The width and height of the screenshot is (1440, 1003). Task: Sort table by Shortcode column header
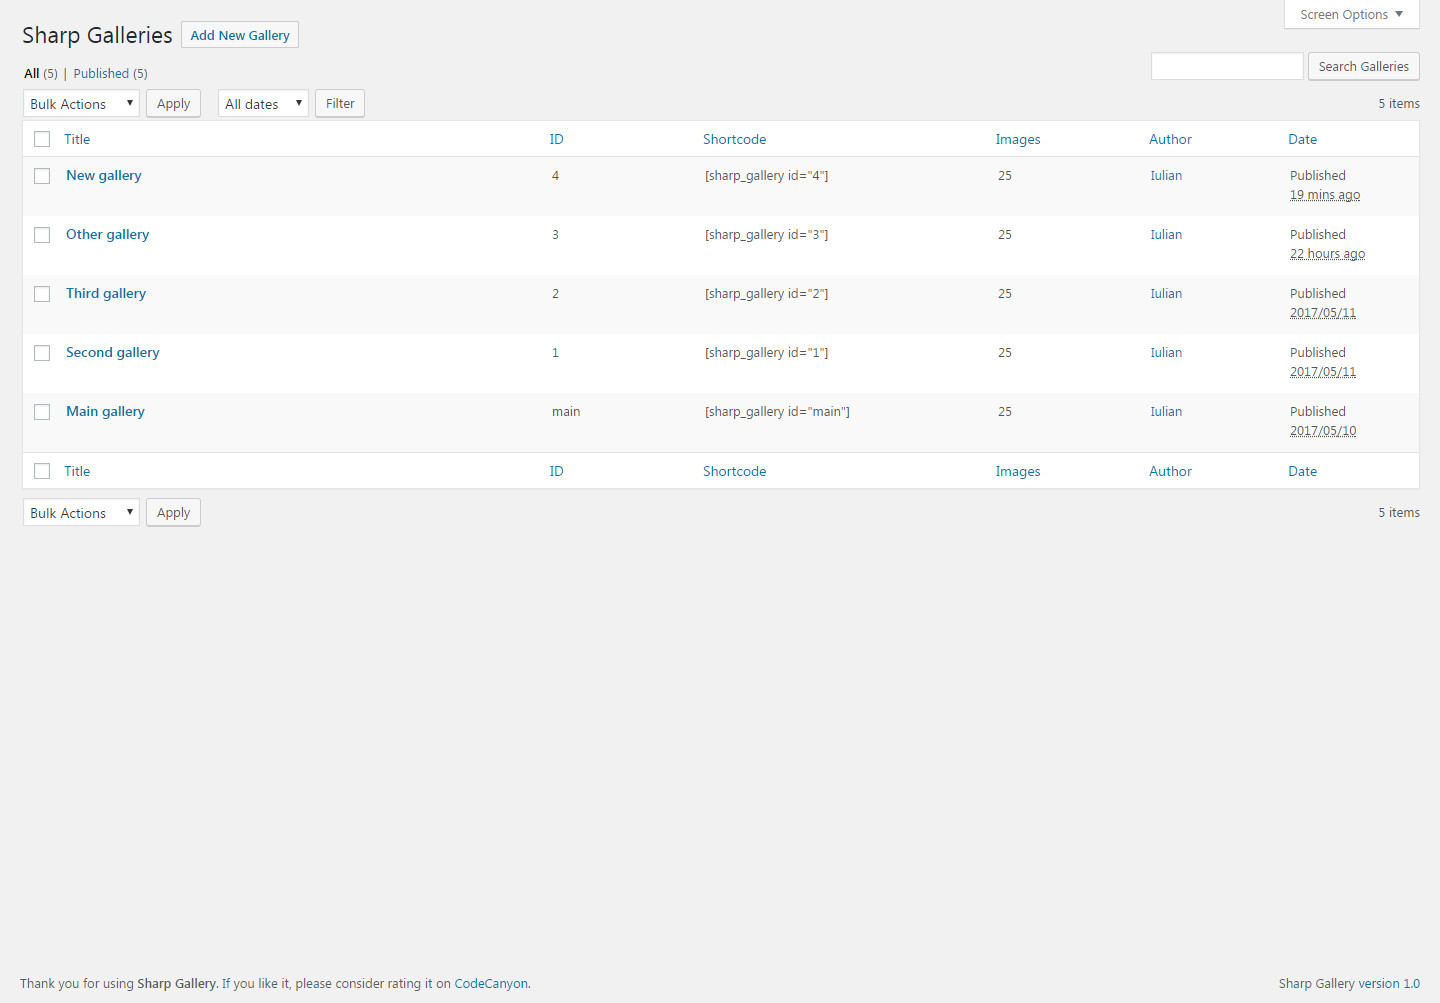(x=734, y=139)
